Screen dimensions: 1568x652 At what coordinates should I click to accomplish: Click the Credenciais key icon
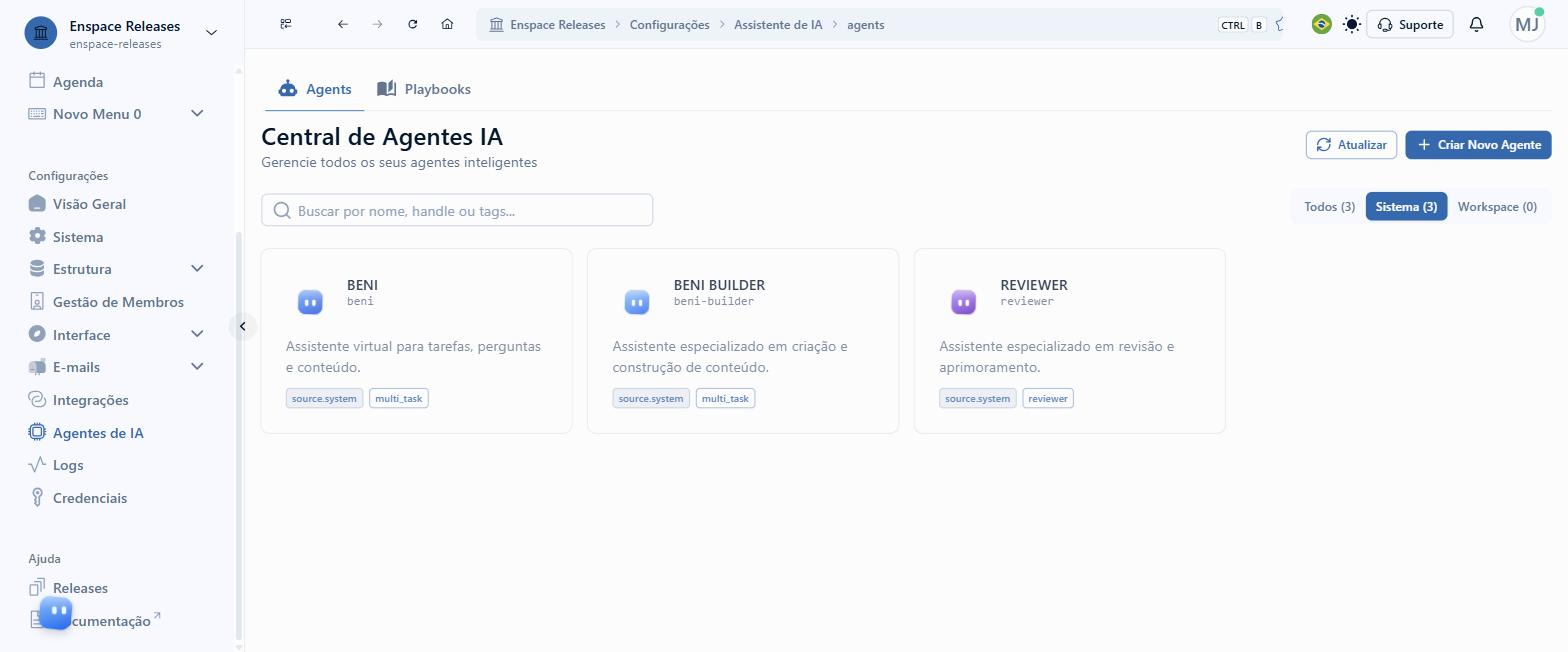point(37,497)
